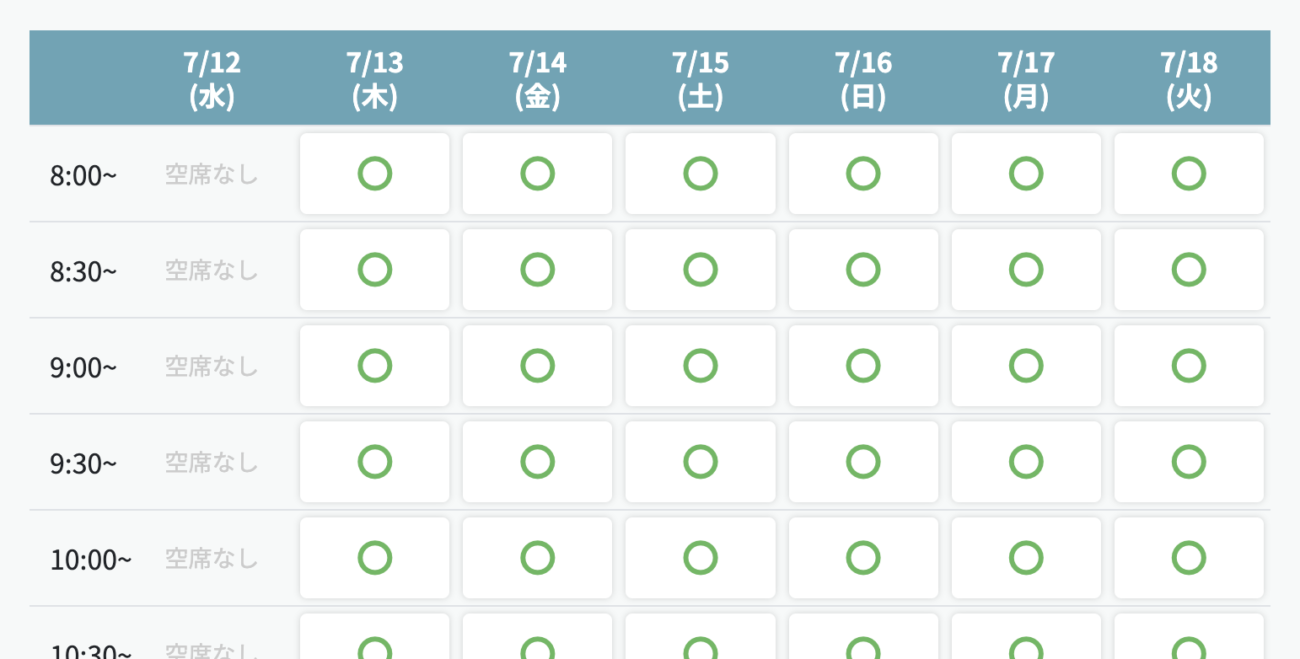The width and height of the screenshot is (1300, 659).
Task: Pick the 10:00 slot on 7/16 (日)
Action: 863,558
